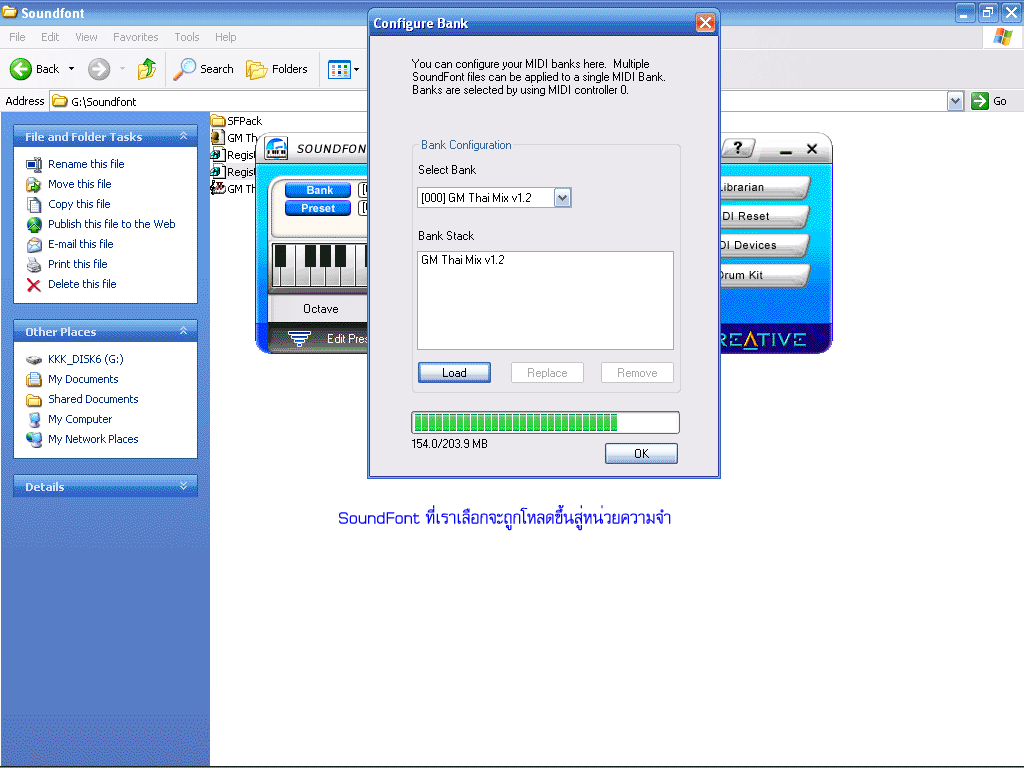Open Search magnifier in Explorer toolbar
The height and width of the screenshot is (768, 1024).
click(x=185, y=69)
